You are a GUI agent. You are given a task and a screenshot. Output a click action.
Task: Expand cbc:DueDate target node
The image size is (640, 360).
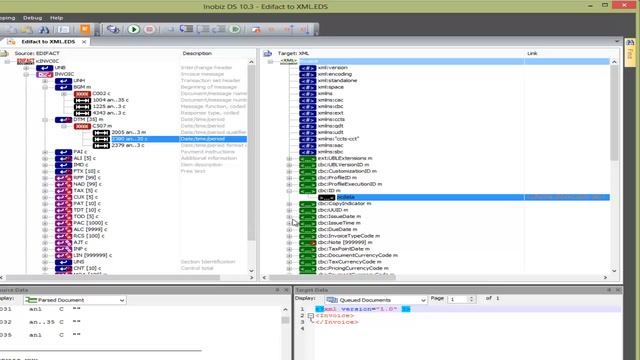289,230
